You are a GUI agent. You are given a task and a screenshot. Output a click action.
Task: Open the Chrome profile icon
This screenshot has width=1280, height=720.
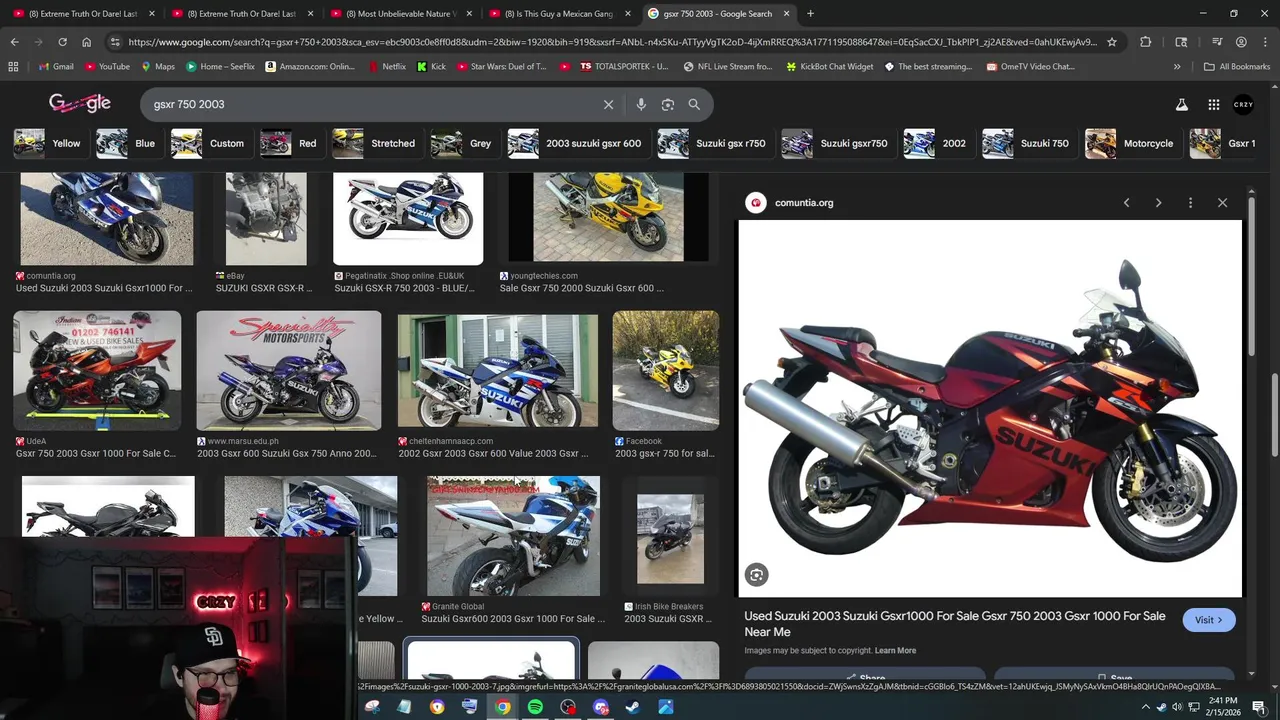(x=1241, y=42)
